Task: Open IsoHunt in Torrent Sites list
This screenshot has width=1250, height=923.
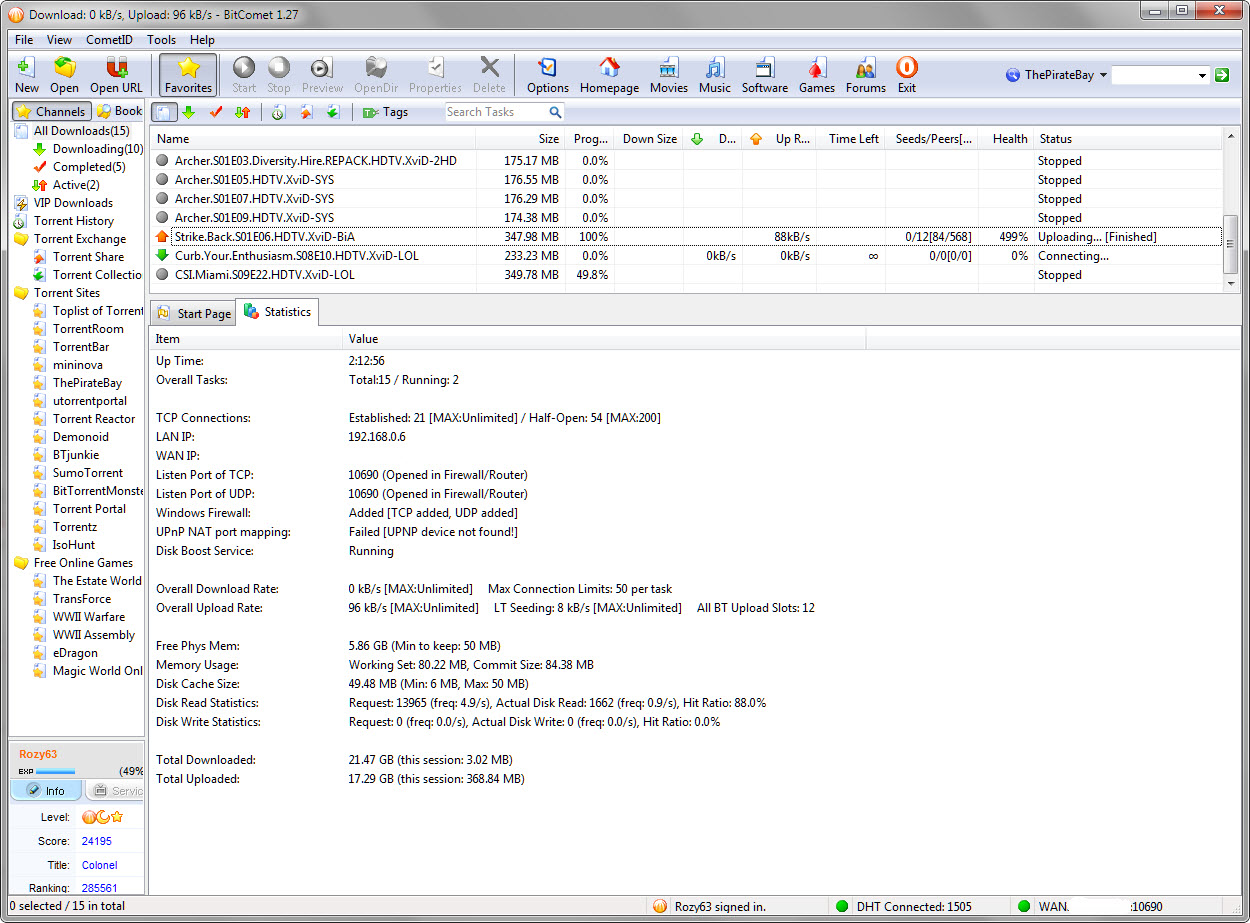Action: [x=64, y=545]
